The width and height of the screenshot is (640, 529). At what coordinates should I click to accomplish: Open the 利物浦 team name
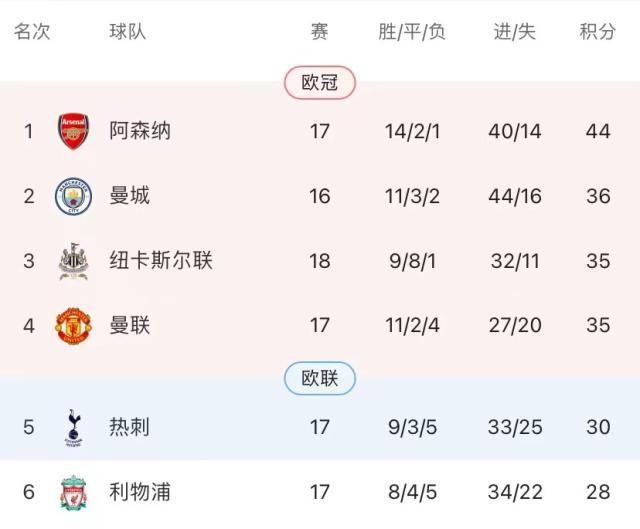140,492
